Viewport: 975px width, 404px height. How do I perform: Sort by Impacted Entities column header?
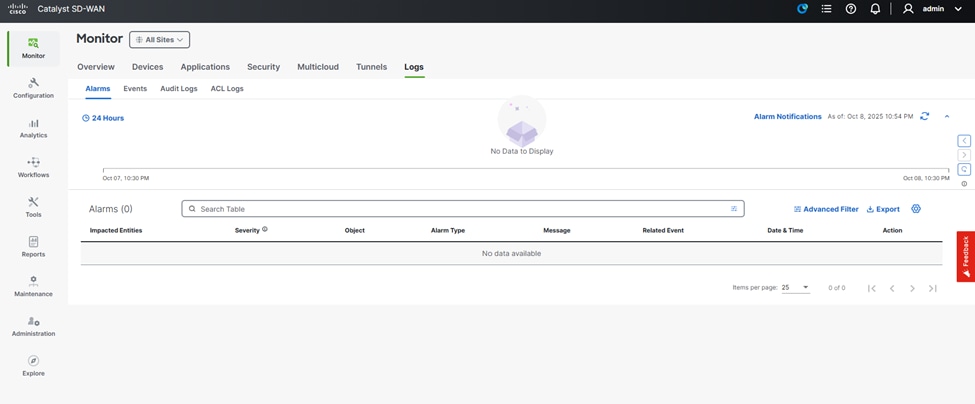pyautogui.click(x=116, y=231)
